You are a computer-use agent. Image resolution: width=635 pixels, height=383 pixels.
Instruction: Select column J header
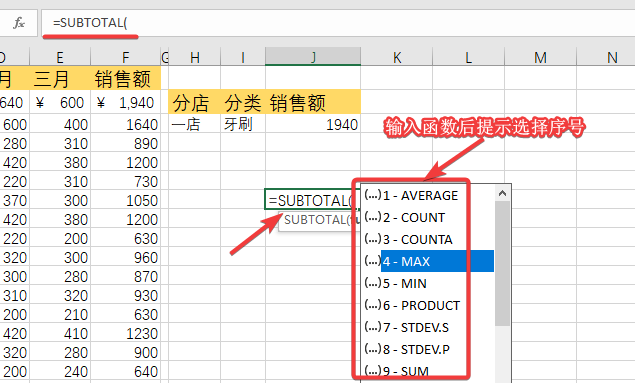[x=313, y=56]
